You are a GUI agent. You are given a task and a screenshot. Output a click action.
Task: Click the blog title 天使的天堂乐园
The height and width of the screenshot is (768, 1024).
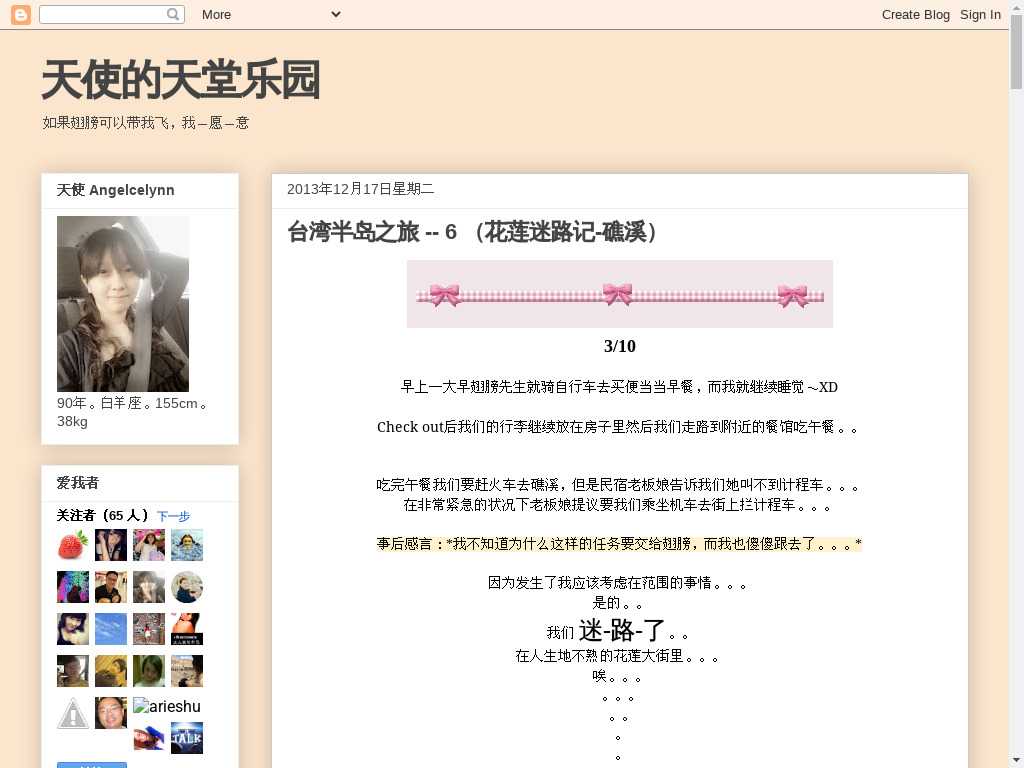(x=181, y=80)
